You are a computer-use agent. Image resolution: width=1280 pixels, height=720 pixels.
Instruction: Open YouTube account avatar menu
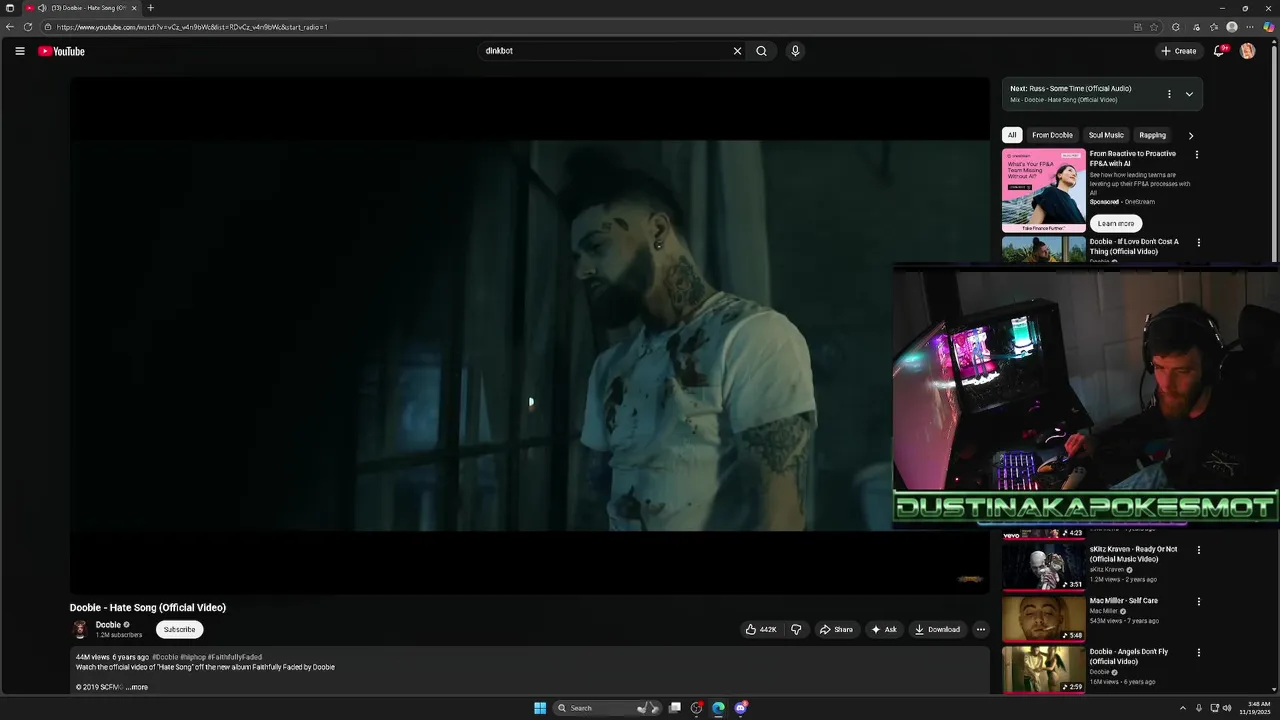[x=1247, y=51]
